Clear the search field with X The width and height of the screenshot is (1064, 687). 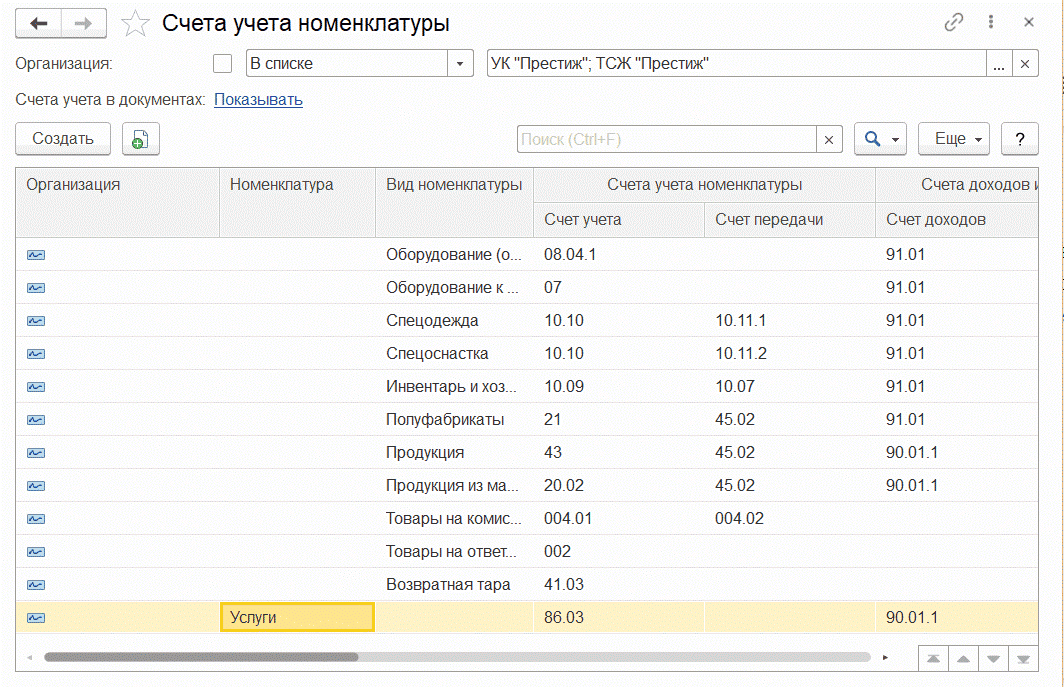[x=828, y=140]
